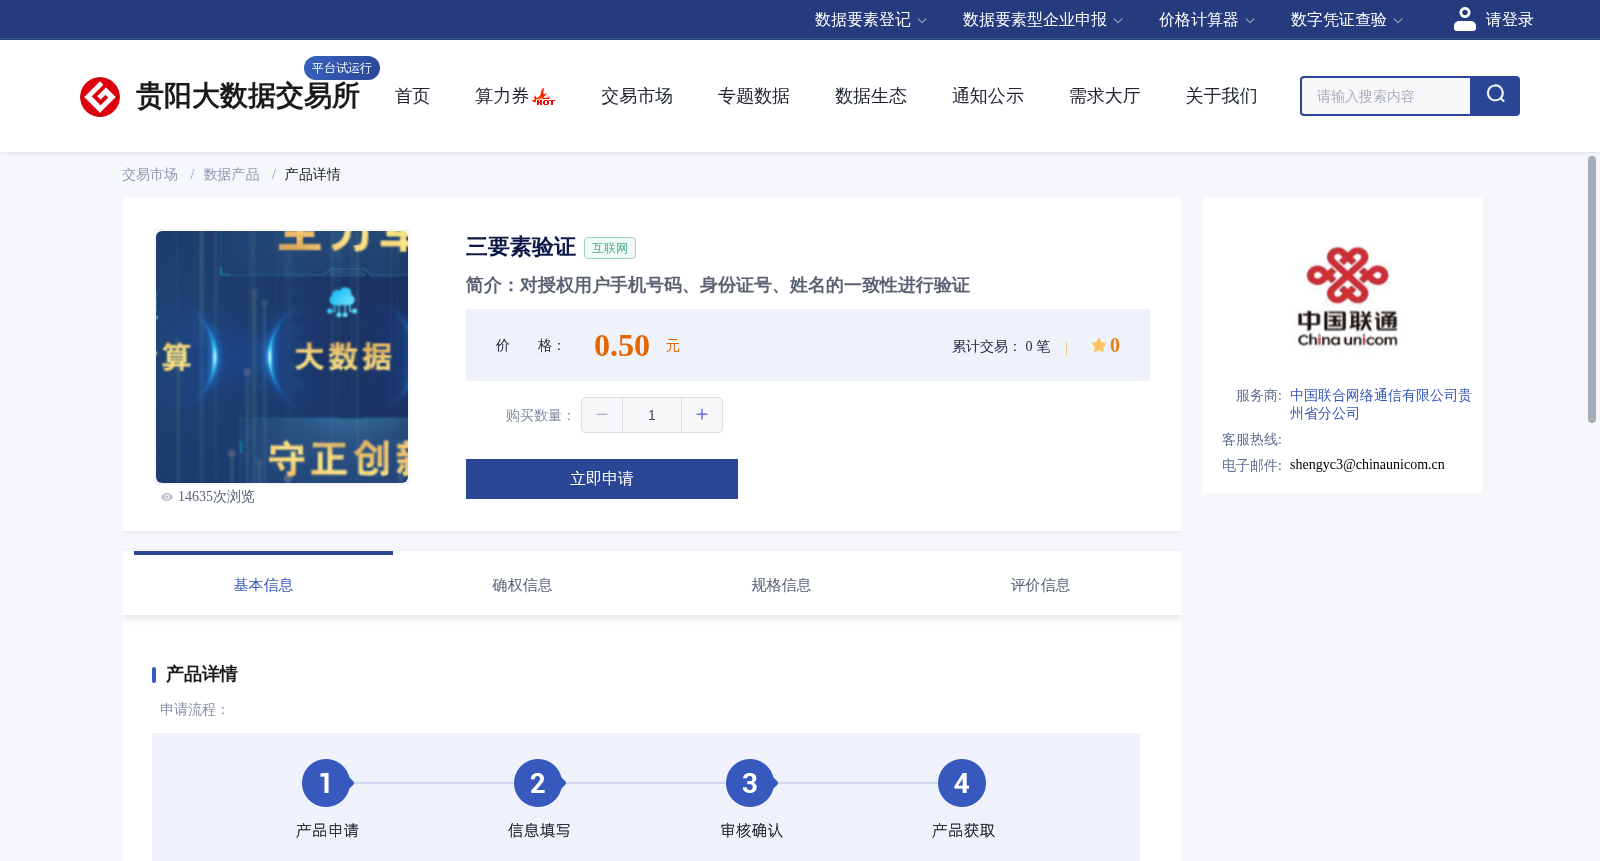Open 算力券 in the navigation
This screenshot has height=861, width=1600.
coord(502,96)
